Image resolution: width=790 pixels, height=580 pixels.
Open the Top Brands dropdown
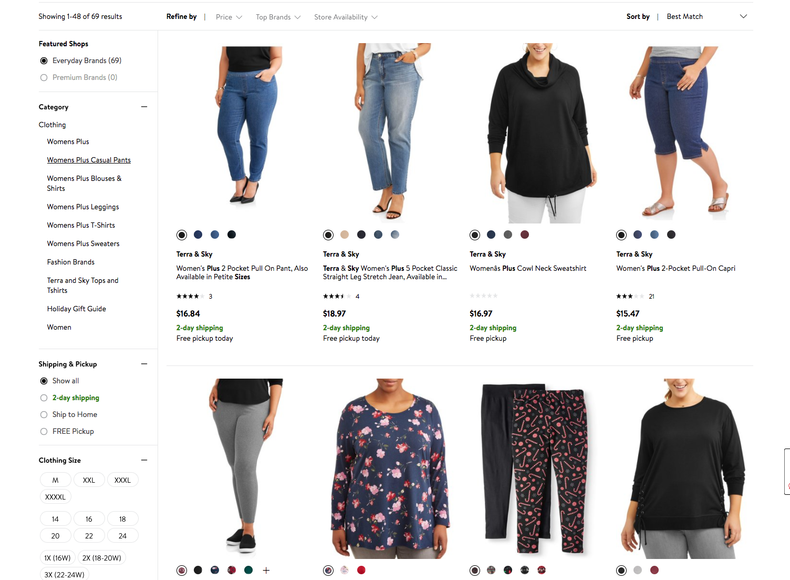278,17
